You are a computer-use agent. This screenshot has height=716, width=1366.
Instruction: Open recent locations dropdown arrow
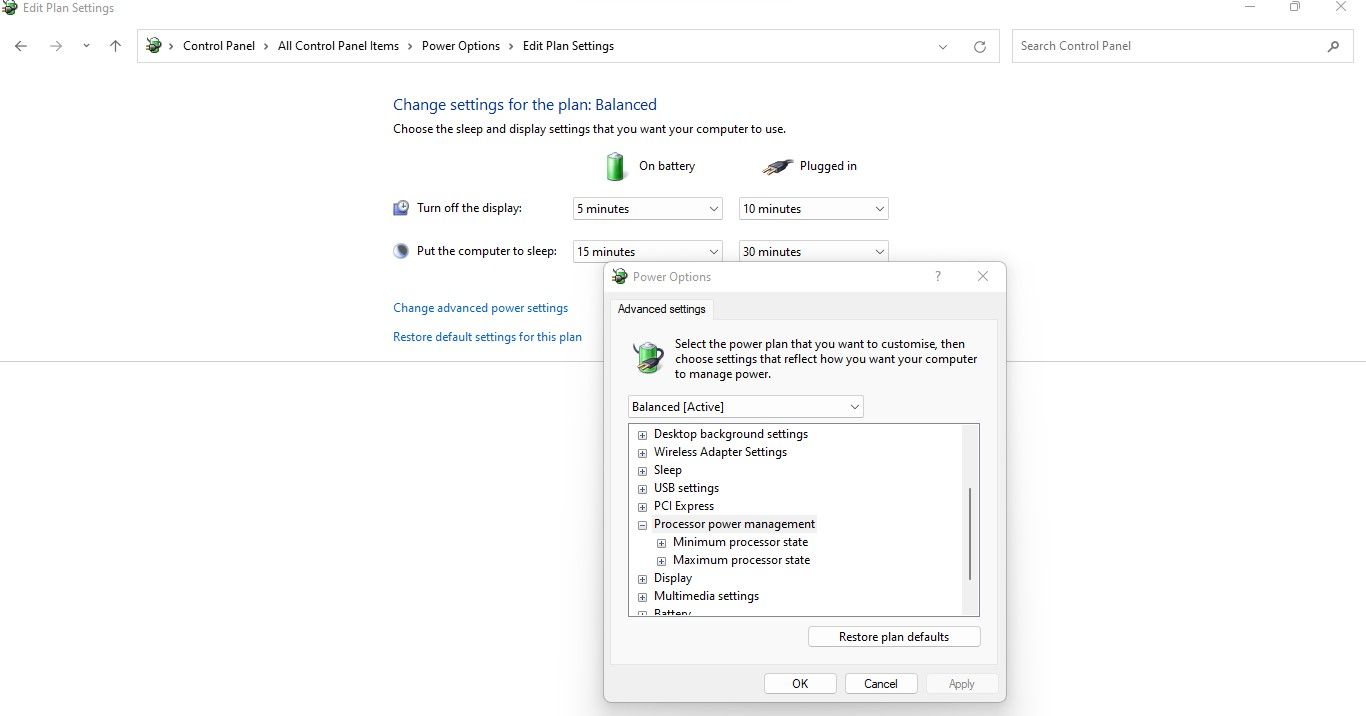click(x=86, y=46)
